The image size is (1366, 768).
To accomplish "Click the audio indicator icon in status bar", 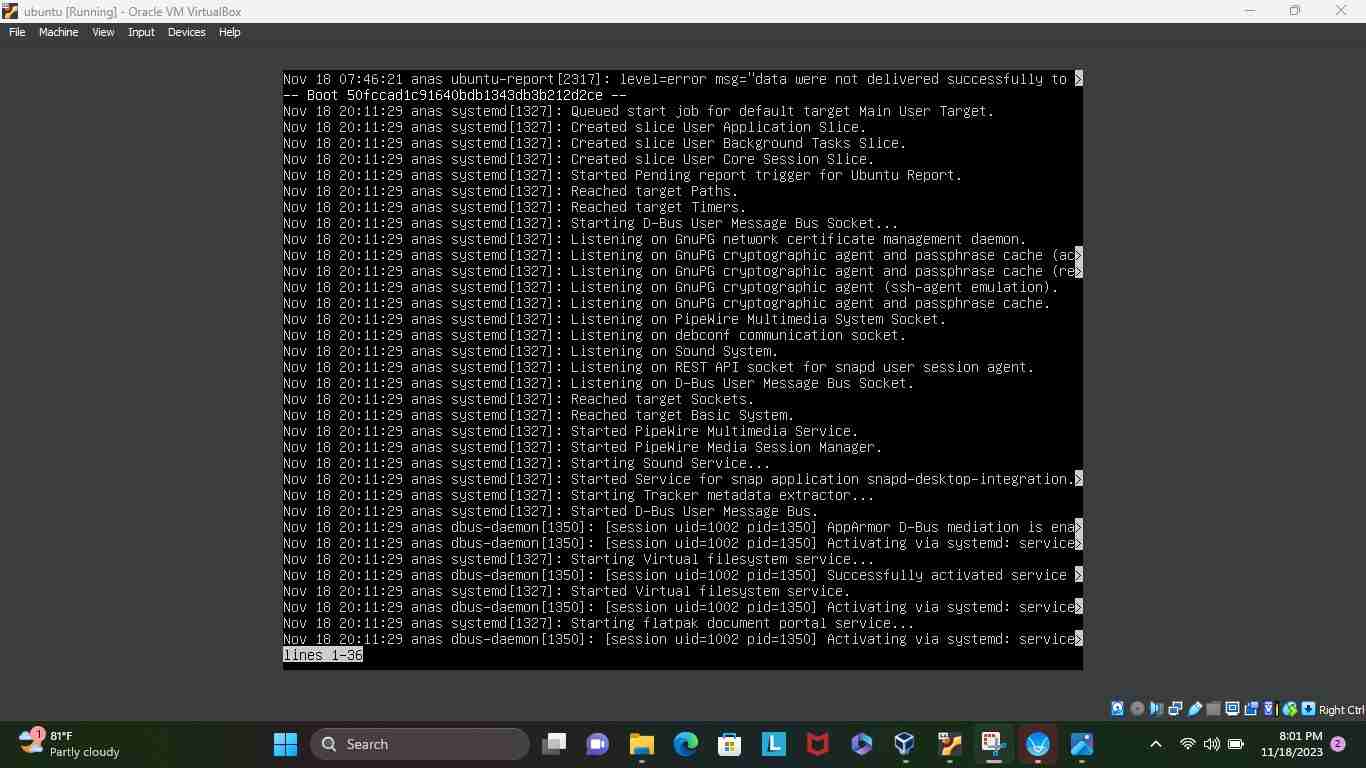I will point(1156,709).
